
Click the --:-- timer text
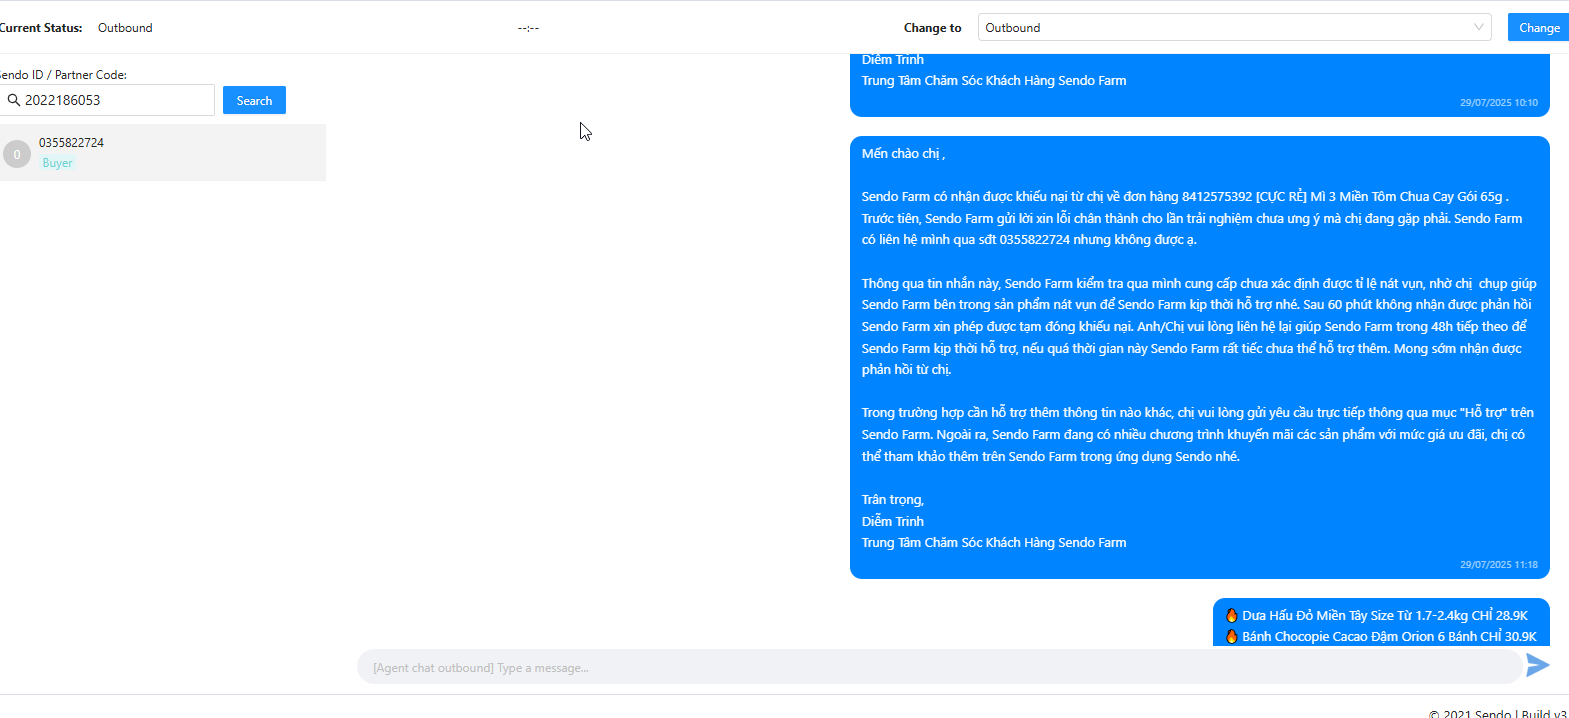point(528,28)
